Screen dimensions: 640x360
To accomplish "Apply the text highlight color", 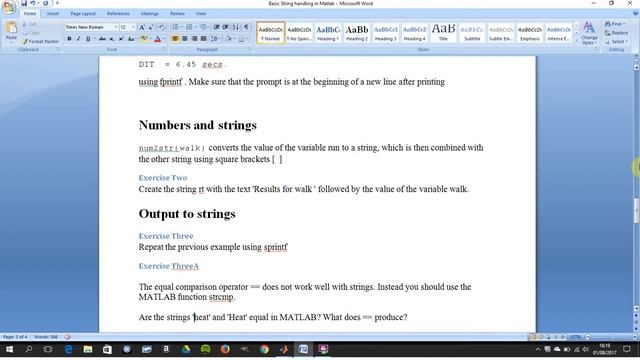I will pos(144,39).
